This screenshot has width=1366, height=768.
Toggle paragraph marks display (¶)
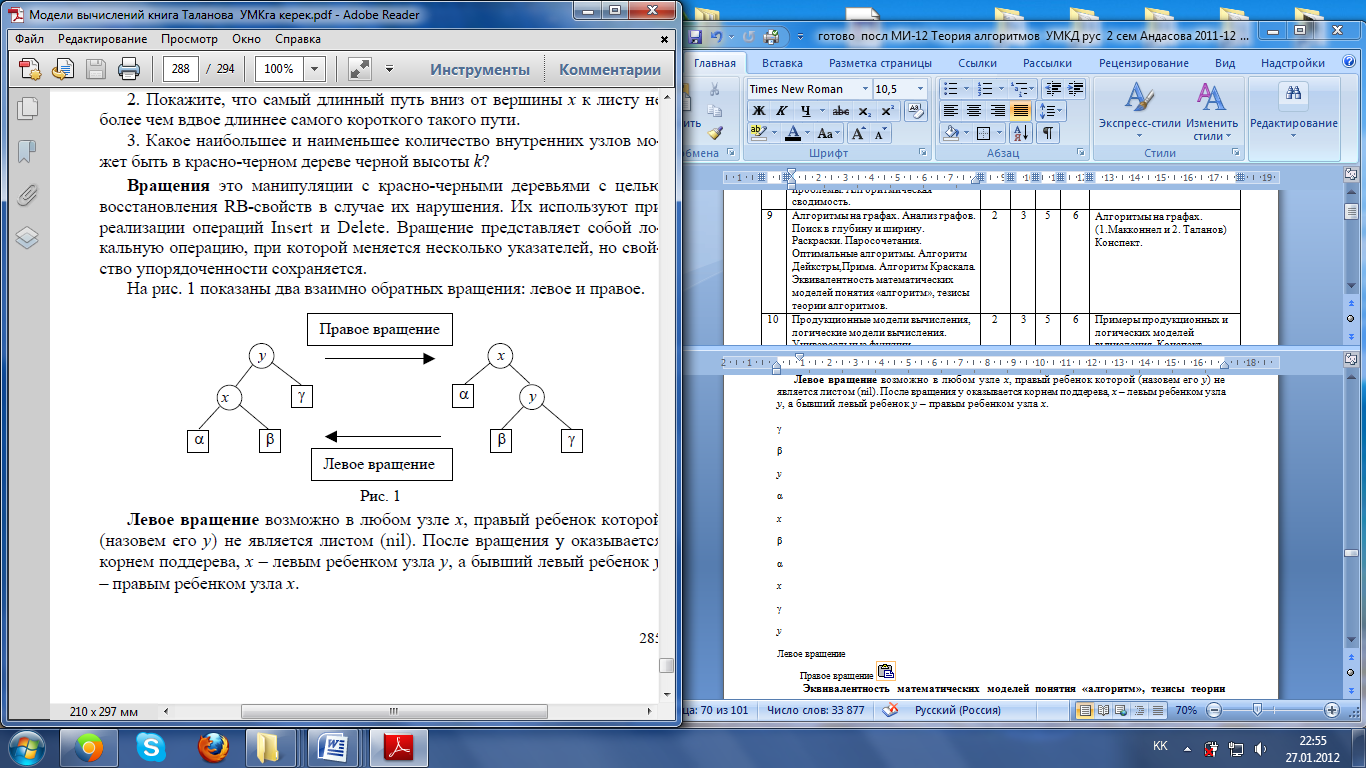coord(1047,133)
